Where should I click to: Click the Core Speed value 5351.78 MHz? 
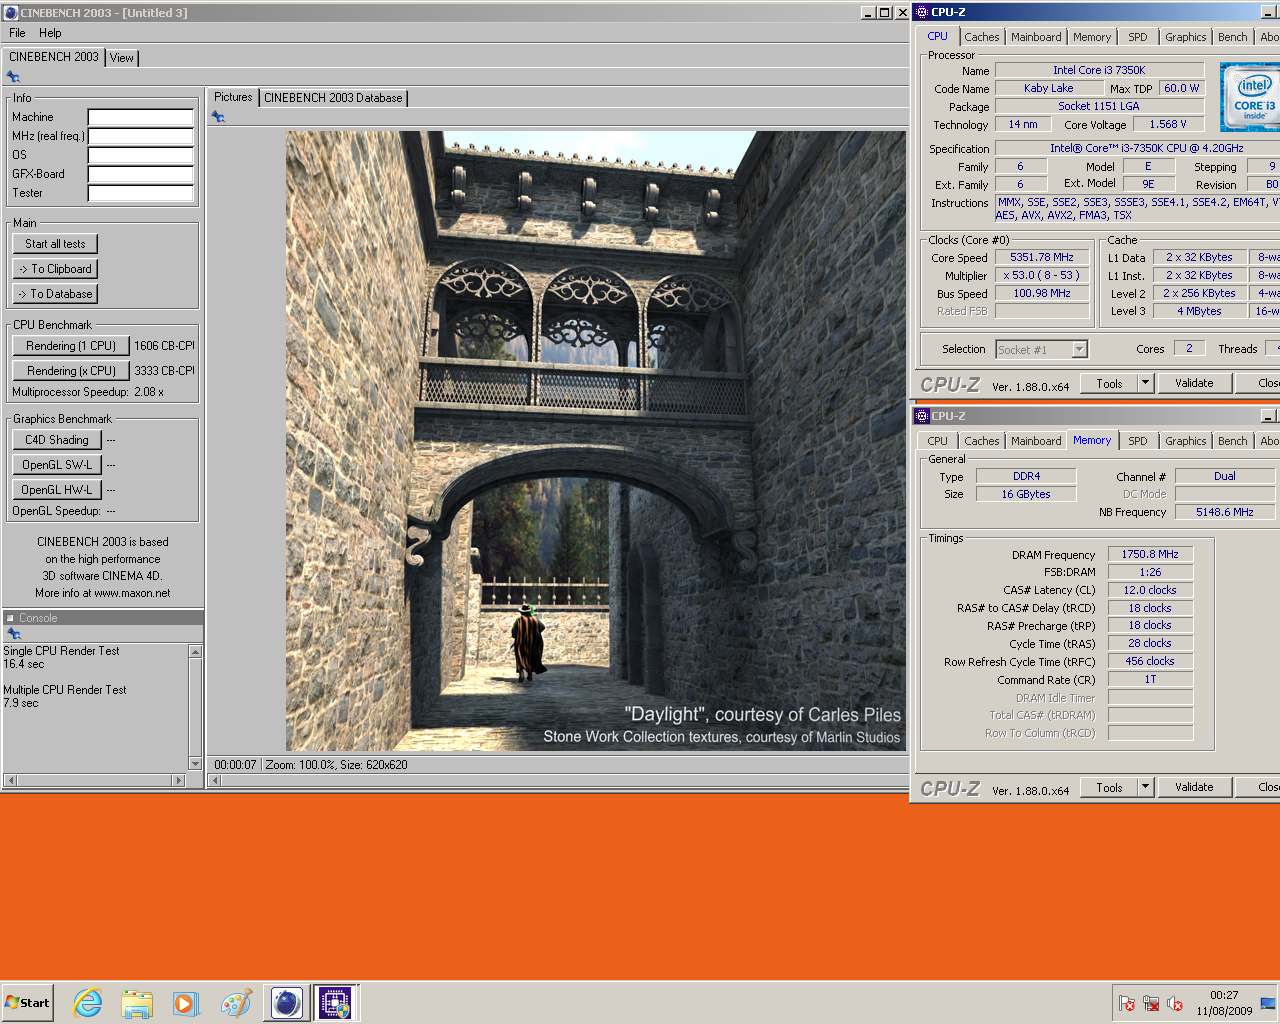click(1042, 257)
